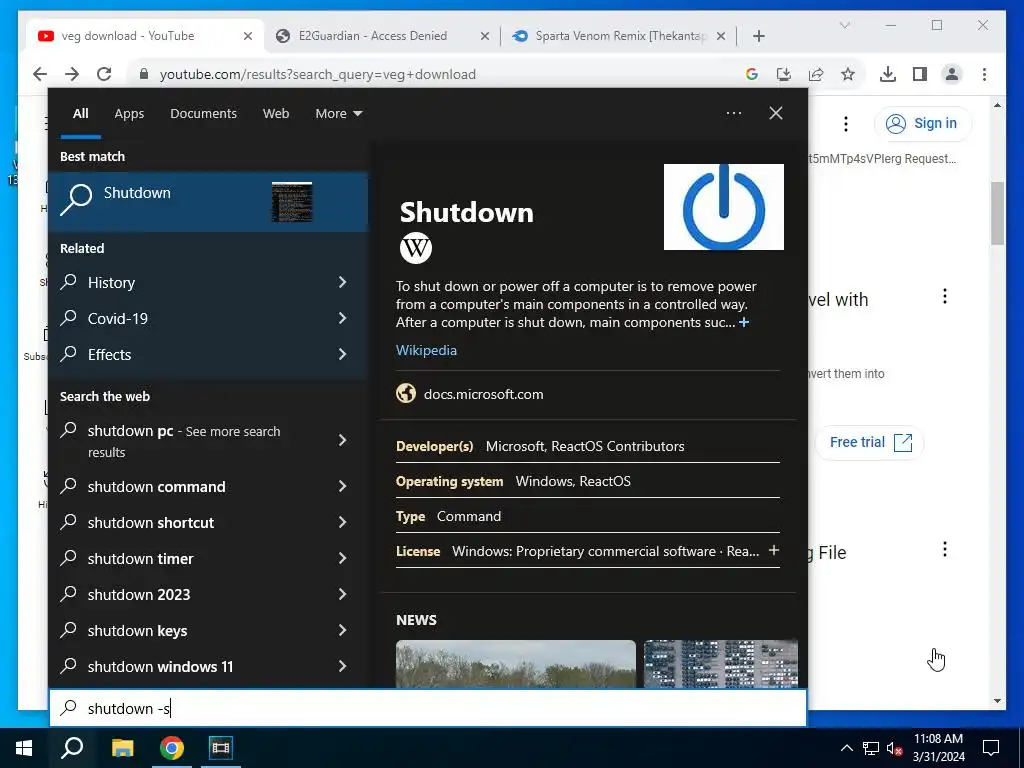The height and width of the screenshot is (768, 1024).
Task: Reload the YouTube page
Action: point(104,74)
